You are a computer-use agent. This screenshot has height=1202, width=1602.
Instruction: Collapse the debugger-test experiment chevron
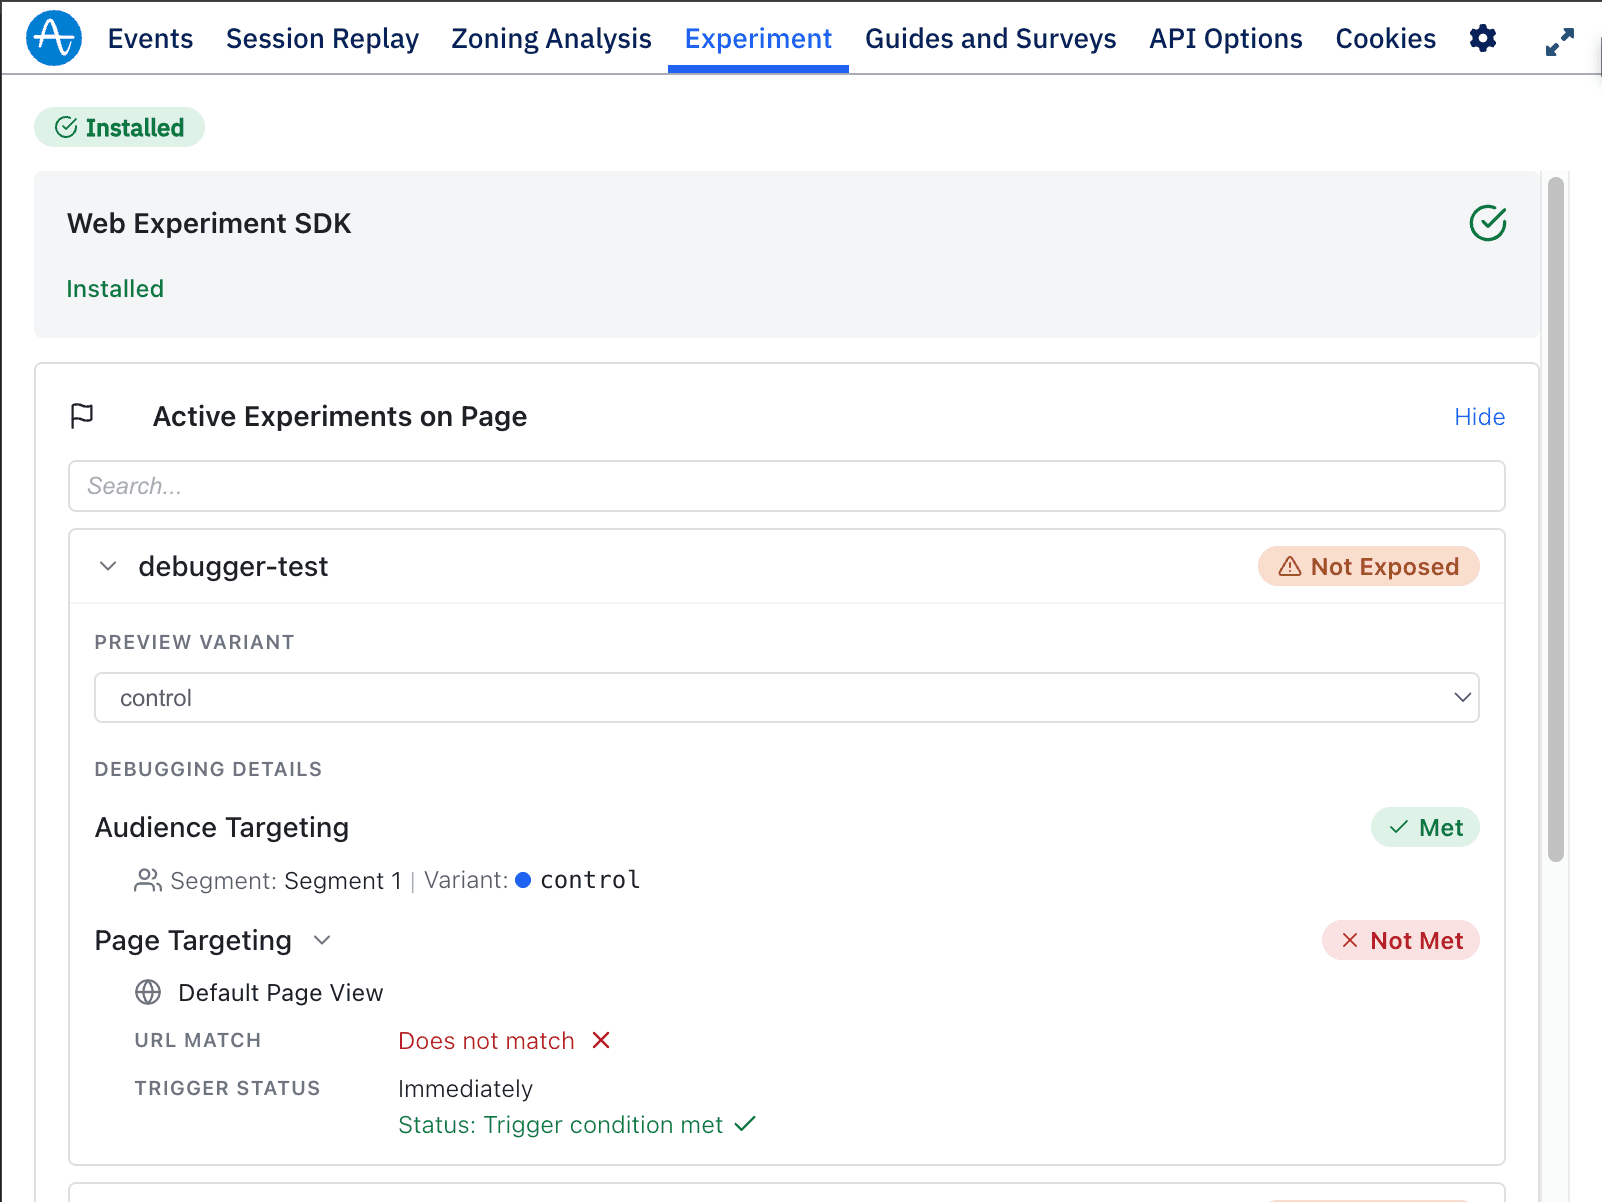point(108,566)
